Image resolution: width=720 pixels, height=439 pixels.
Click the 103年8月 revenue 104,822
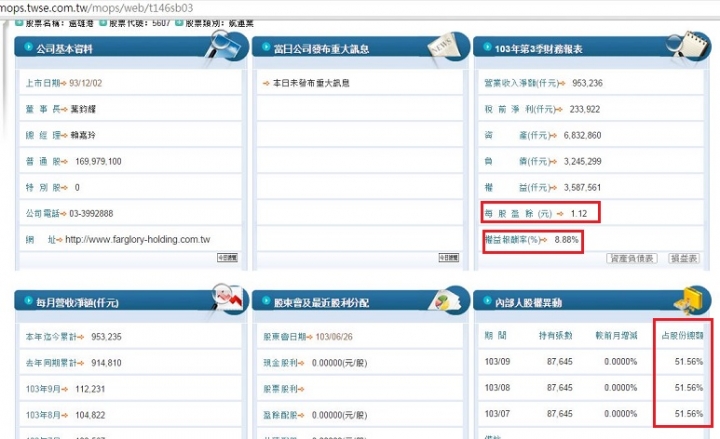coord(90,415)
